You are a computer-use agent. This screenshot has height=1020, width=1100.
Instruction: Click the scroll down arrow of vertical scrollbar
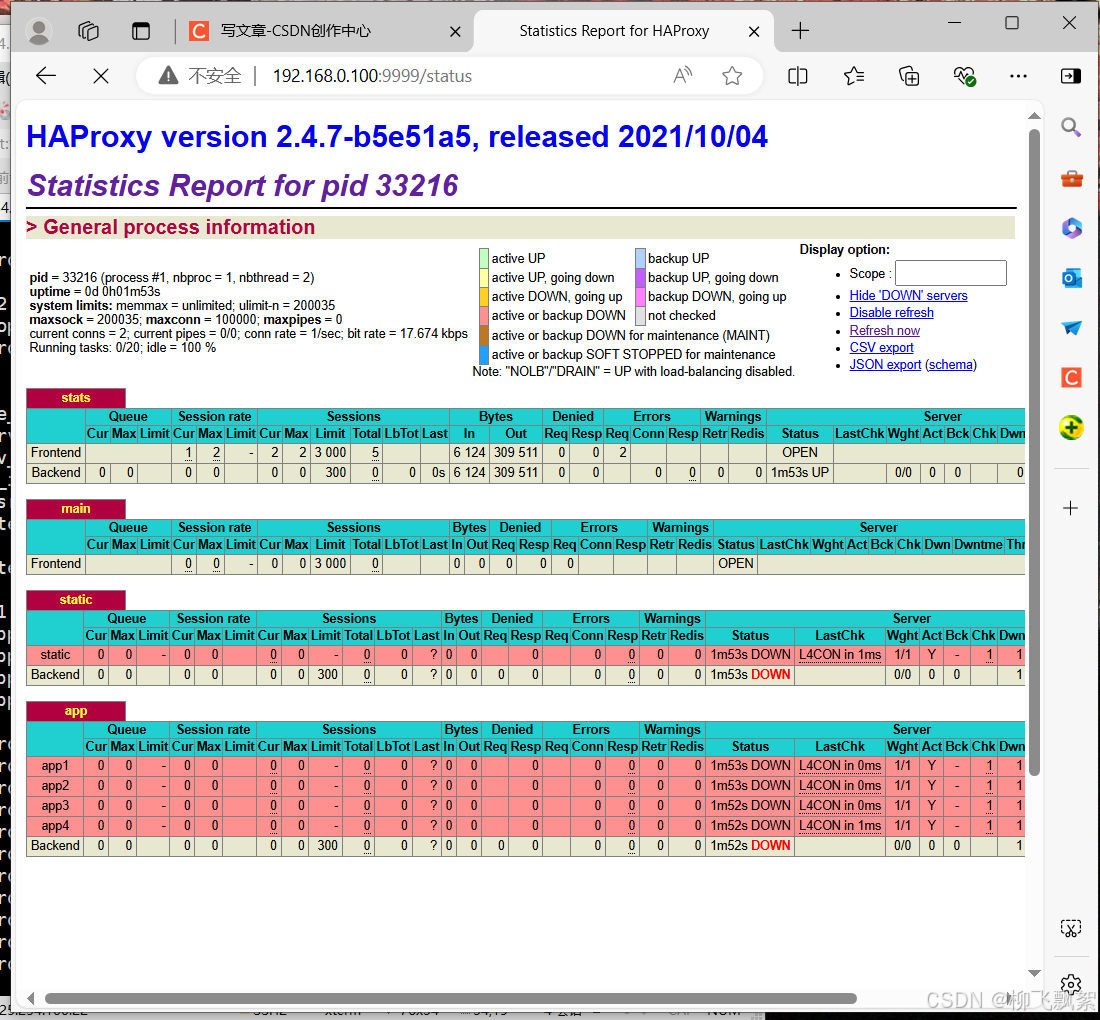(1034, 973)
